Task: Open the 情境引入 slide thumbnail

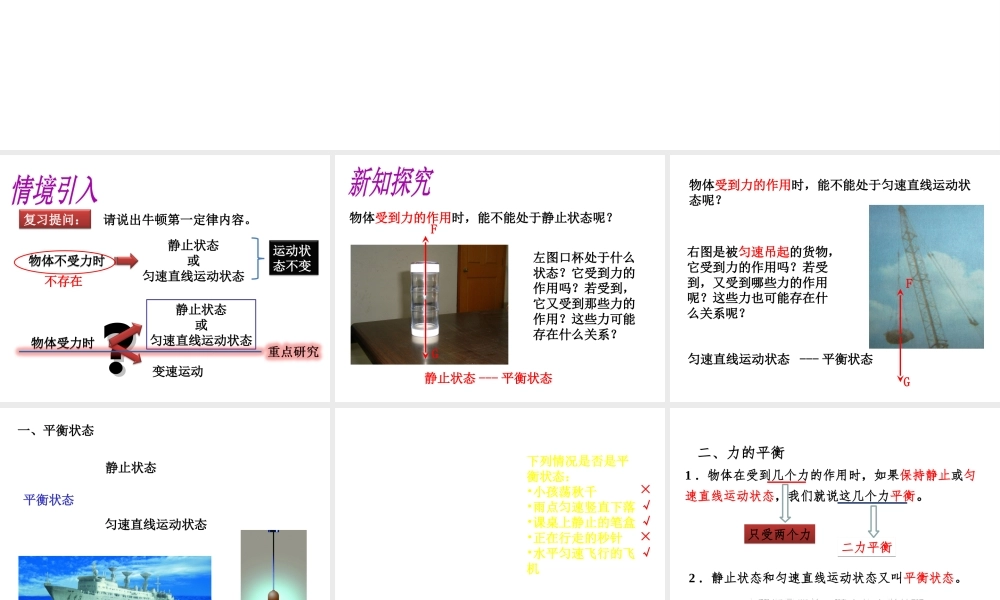Action: pyautogui.click(x=165, y=278)
